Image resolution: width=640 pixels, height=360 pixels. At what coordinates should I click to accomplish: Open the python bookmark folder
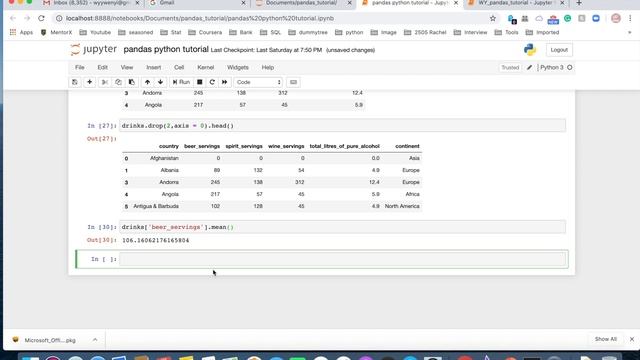[349, 32]
